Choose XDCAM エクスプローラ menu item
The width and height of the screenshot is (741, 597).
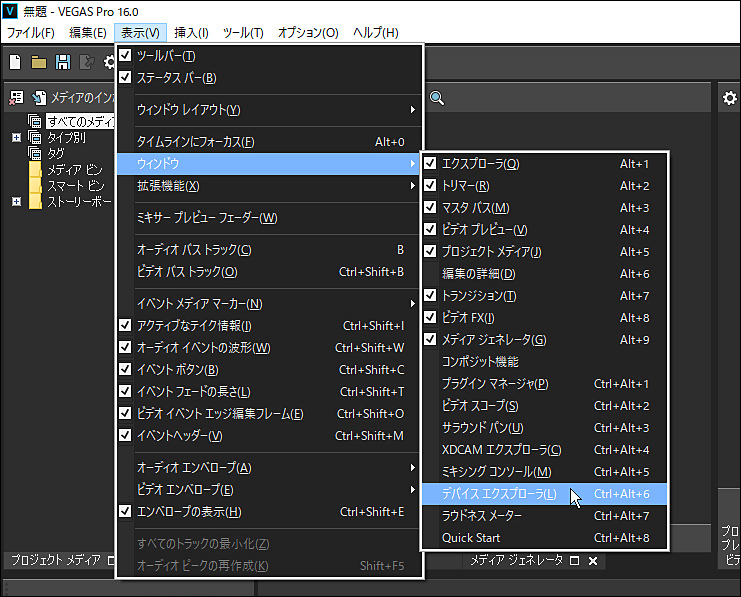(x=544, y=450)
